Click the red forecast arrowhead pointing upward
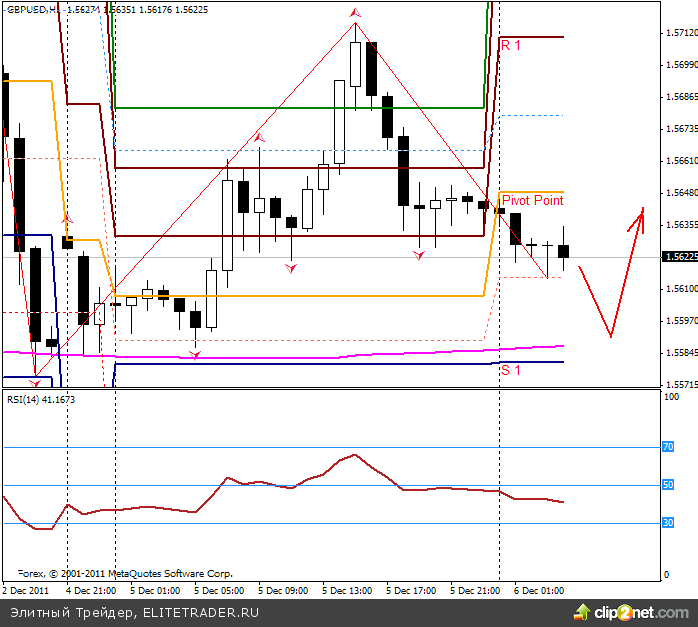The image size is (698, 627). pyautogui.click(x=639, y=216)
